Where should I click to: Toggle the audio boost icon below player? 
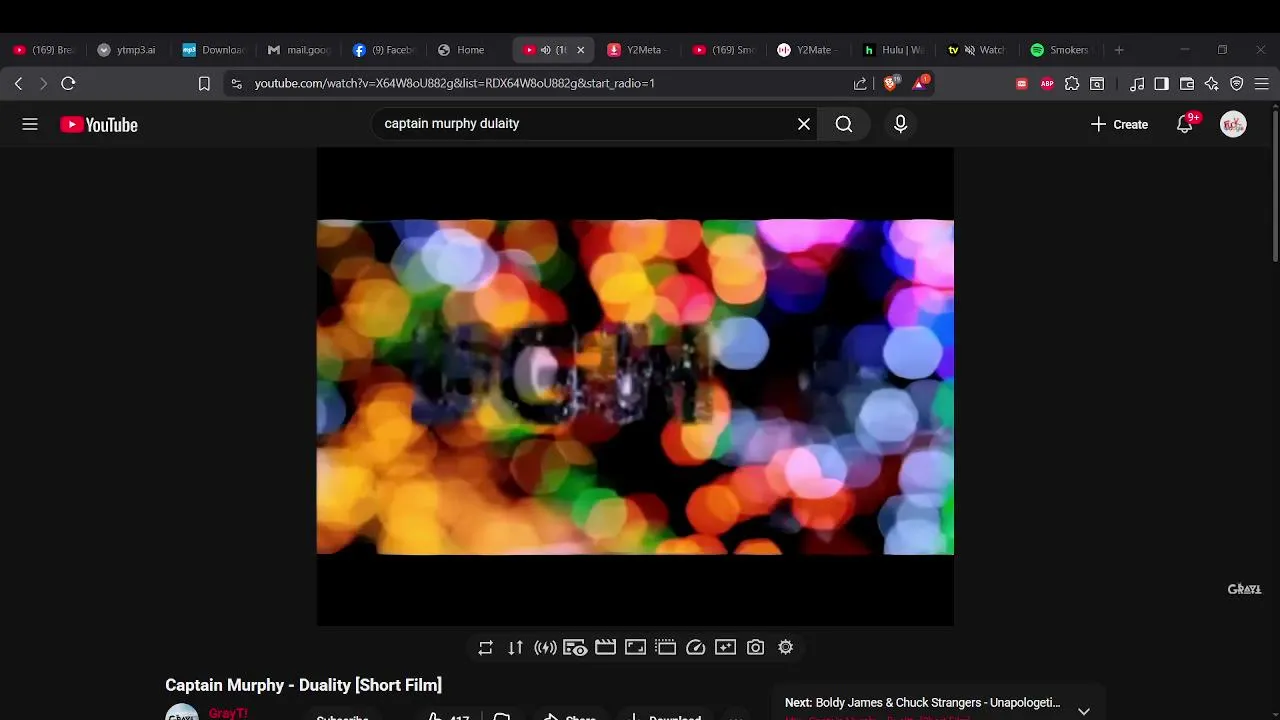coord(545,648)
